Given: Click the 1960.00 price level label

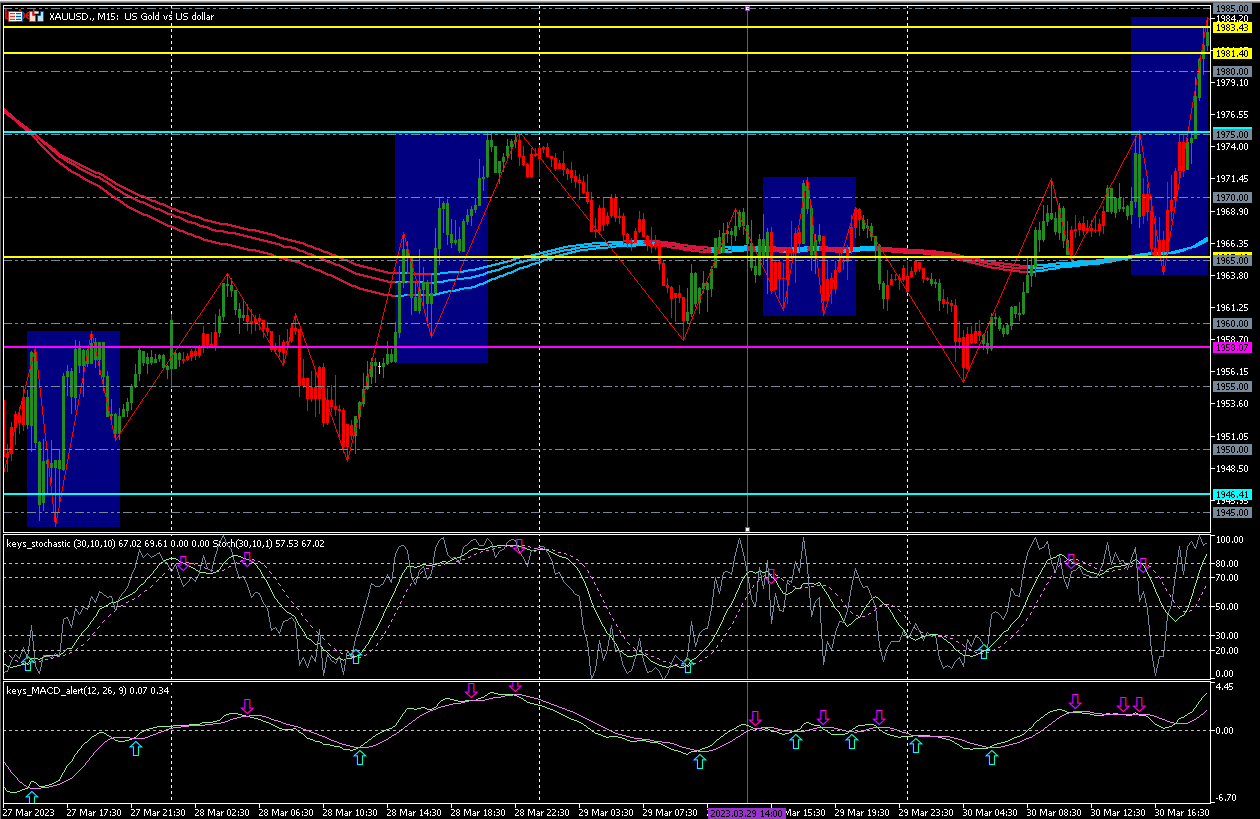Looking at the screenshot, I should pos(1231,324).
